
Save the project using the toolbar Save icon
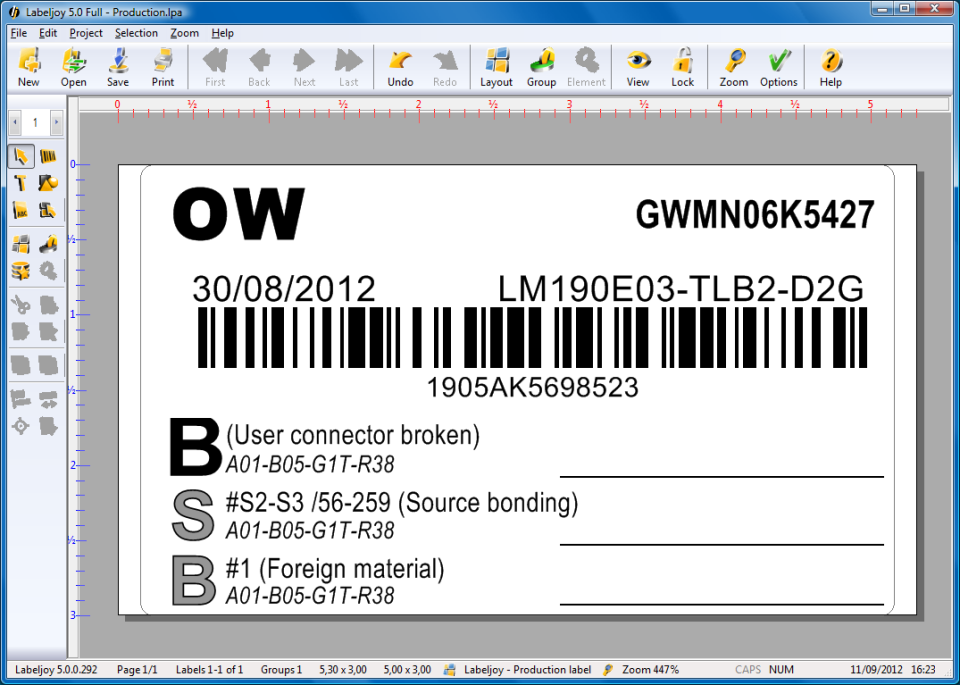pos(118,67)
